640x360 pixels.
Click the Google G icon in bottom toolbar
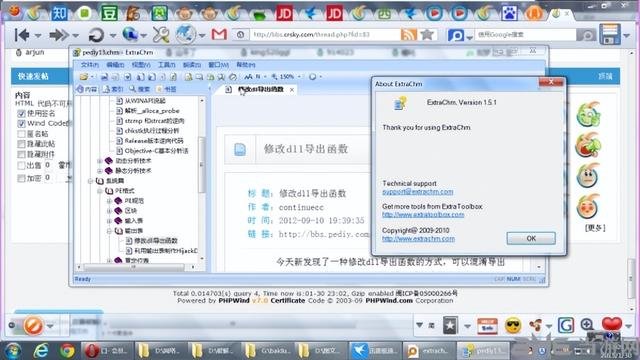[565, 325]
